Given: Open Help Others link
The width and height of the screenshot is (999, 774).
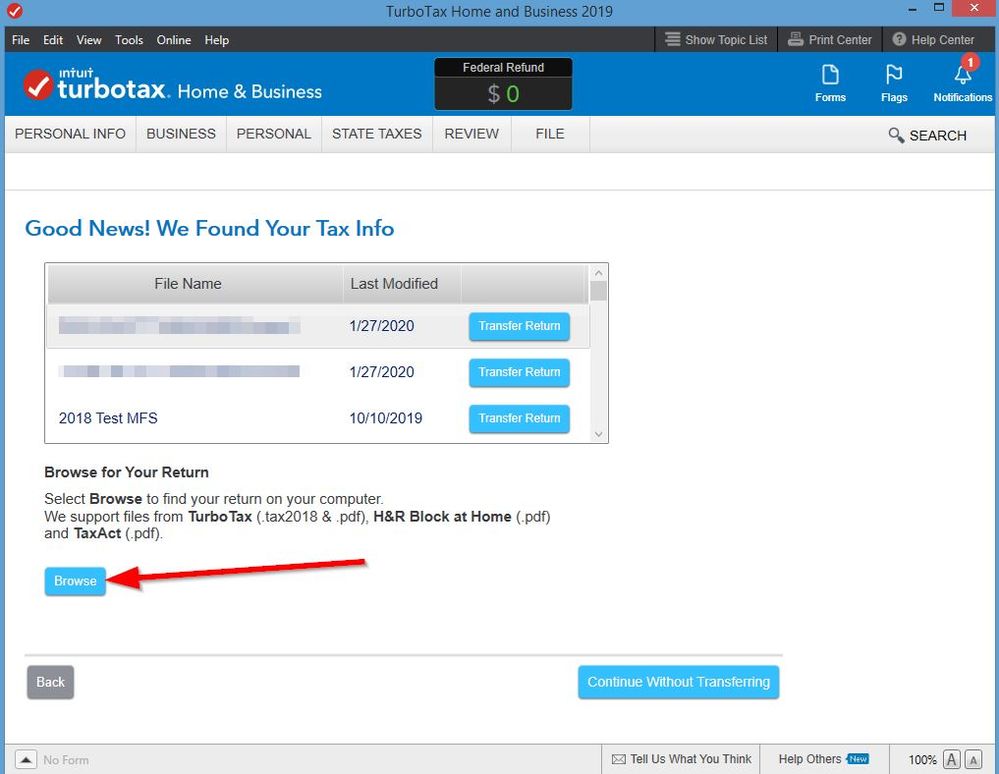Looking at the screenshot, I should [823, 759].
